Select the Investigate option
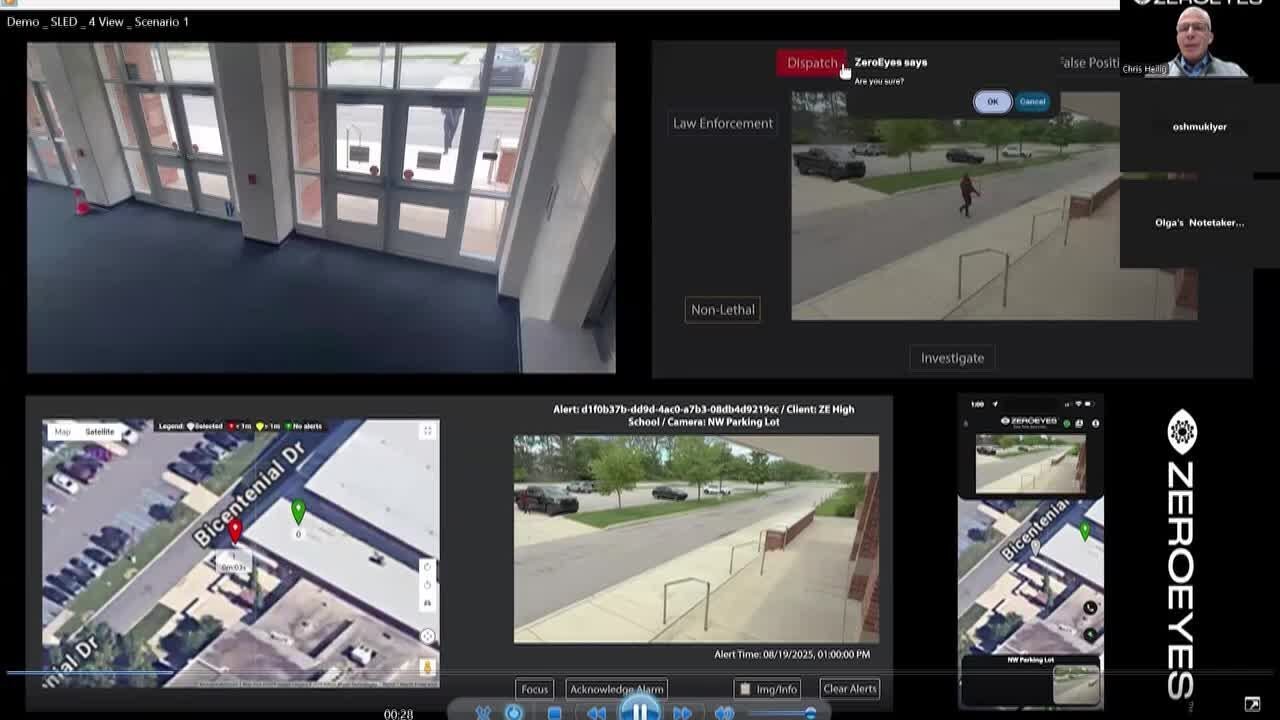 [x=952, y=357]
